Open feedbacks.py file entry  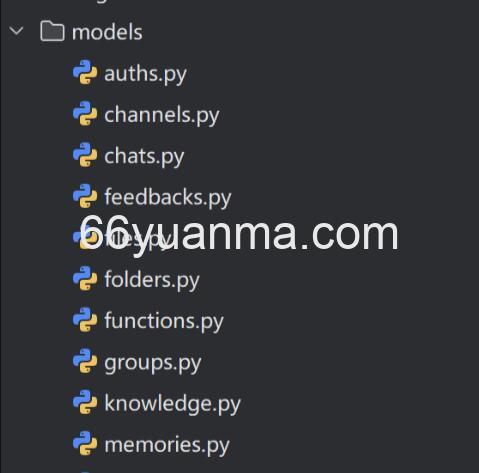(168, 198)
